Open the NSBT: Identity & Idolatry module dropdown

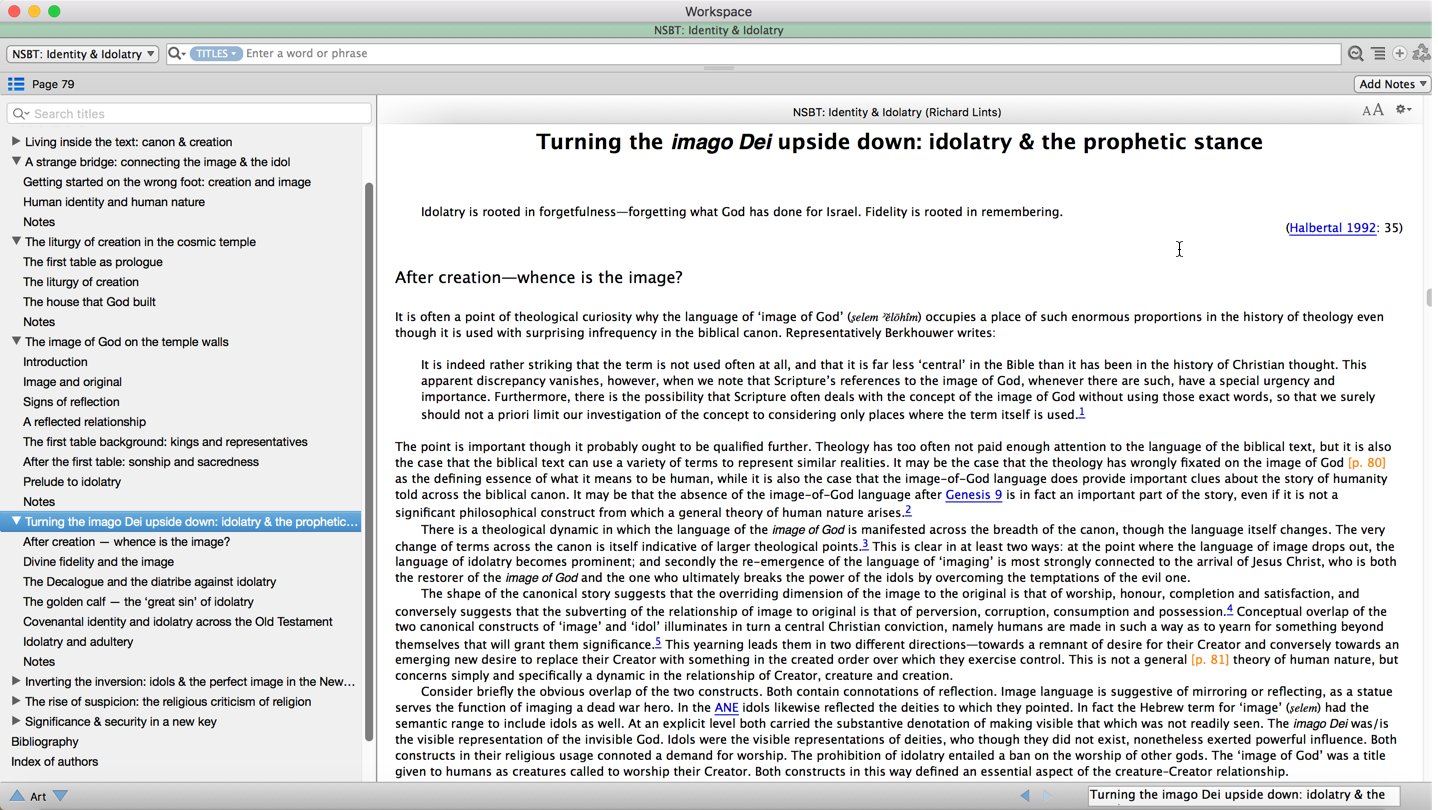point(83,54)
